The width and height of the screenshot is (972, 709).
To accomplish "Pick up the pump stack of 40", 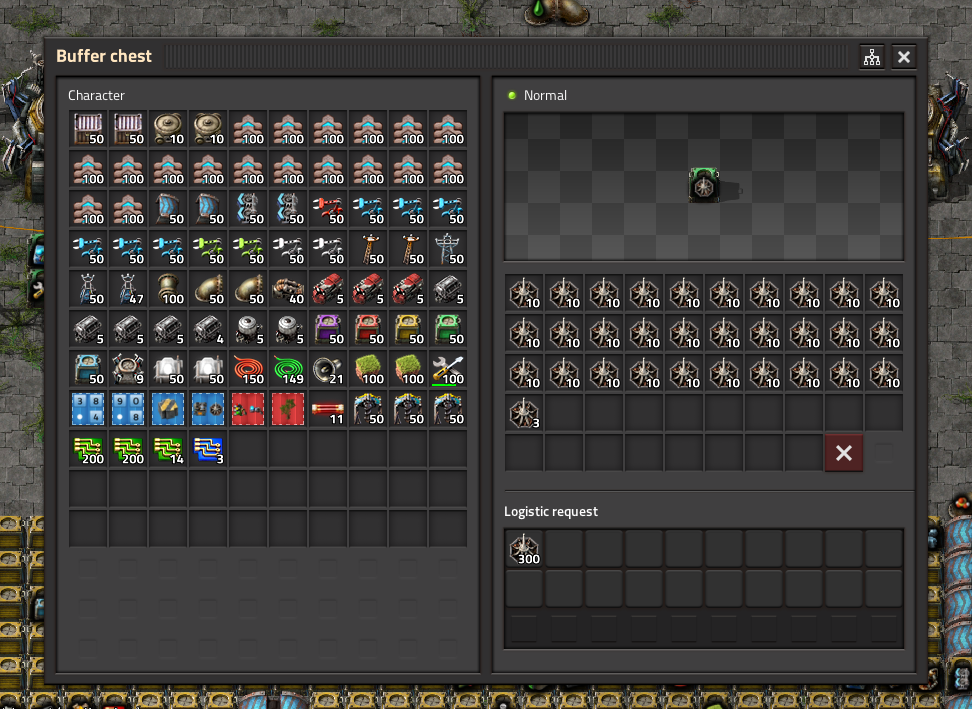I will 288,289.
